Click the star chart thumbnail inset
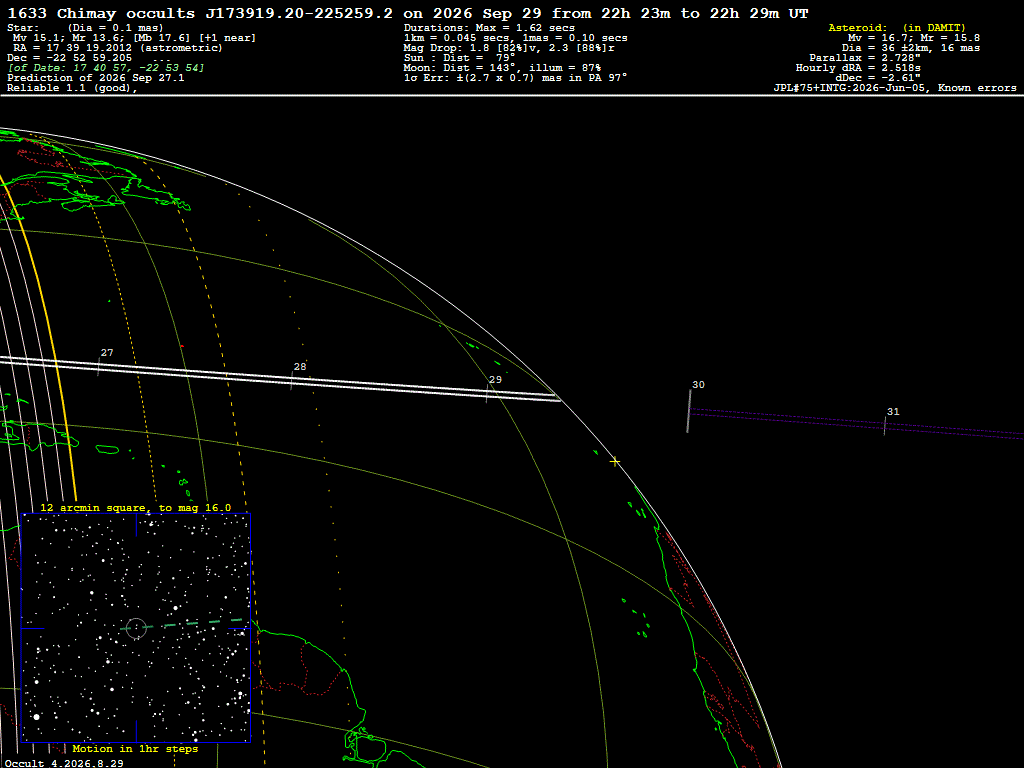The image size is (1024, 768). pyautogui.click(x=136, y=628)
